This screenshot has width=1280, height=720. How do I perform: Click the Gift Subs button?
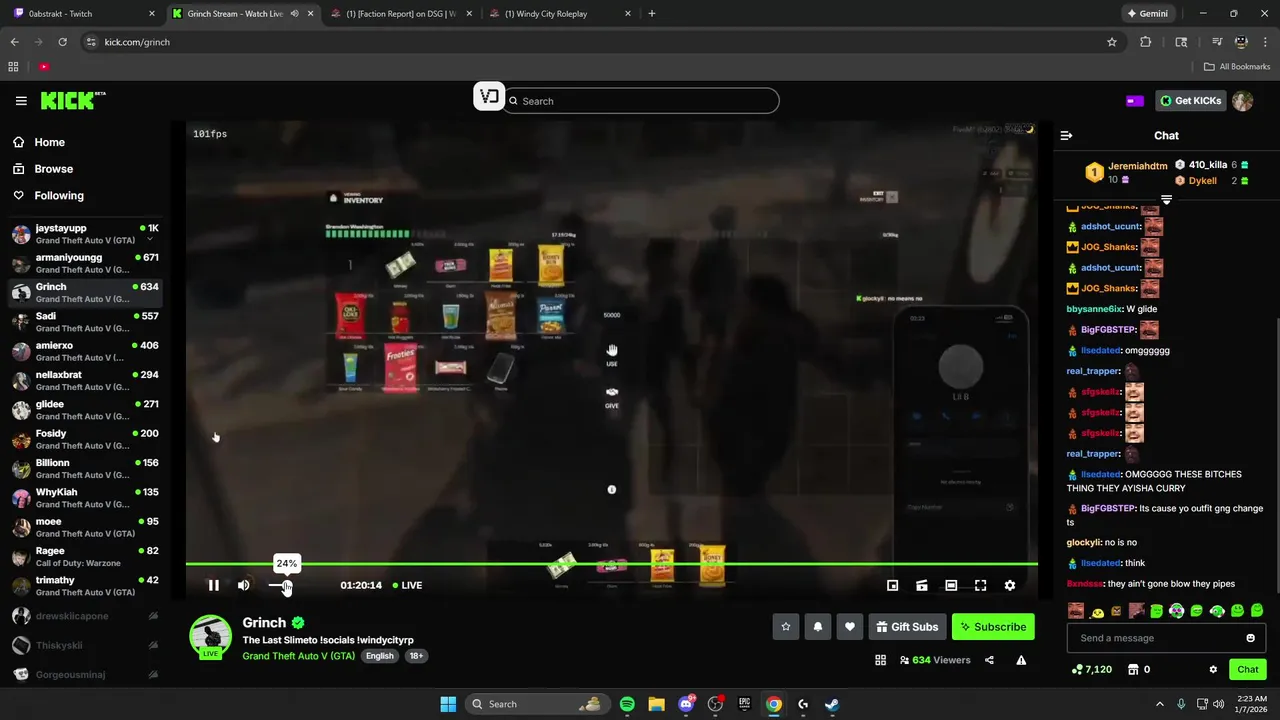(x=907, y=627)
